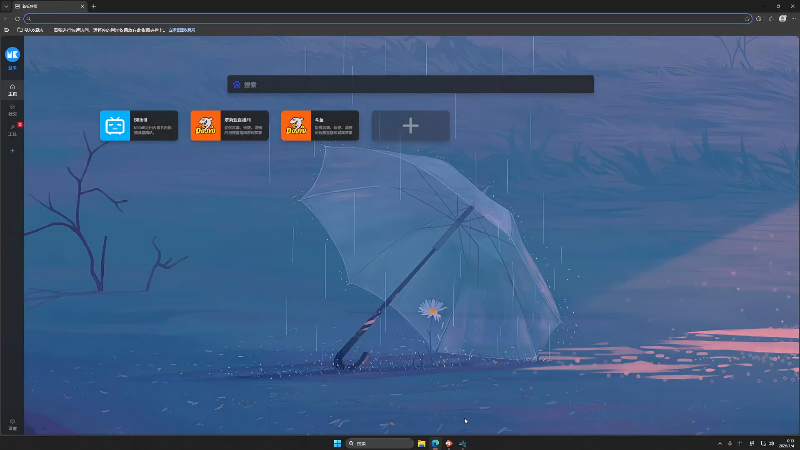Screen dimensions: 800x450
Task: Expand the tab list chevron at top-left
Action: 6,6
